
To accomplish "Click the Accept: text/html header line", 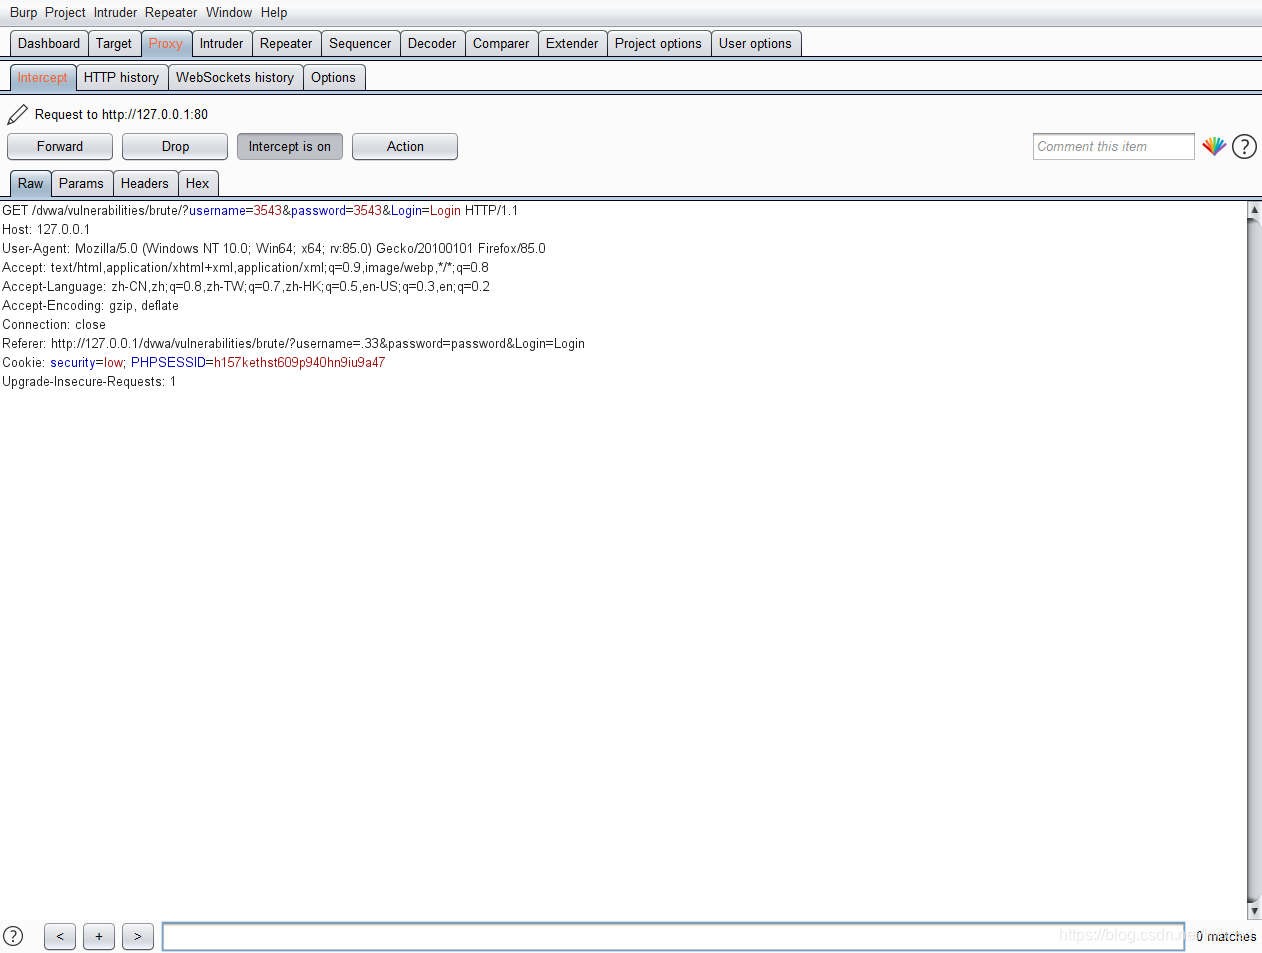I will click(x=245, y=268).
